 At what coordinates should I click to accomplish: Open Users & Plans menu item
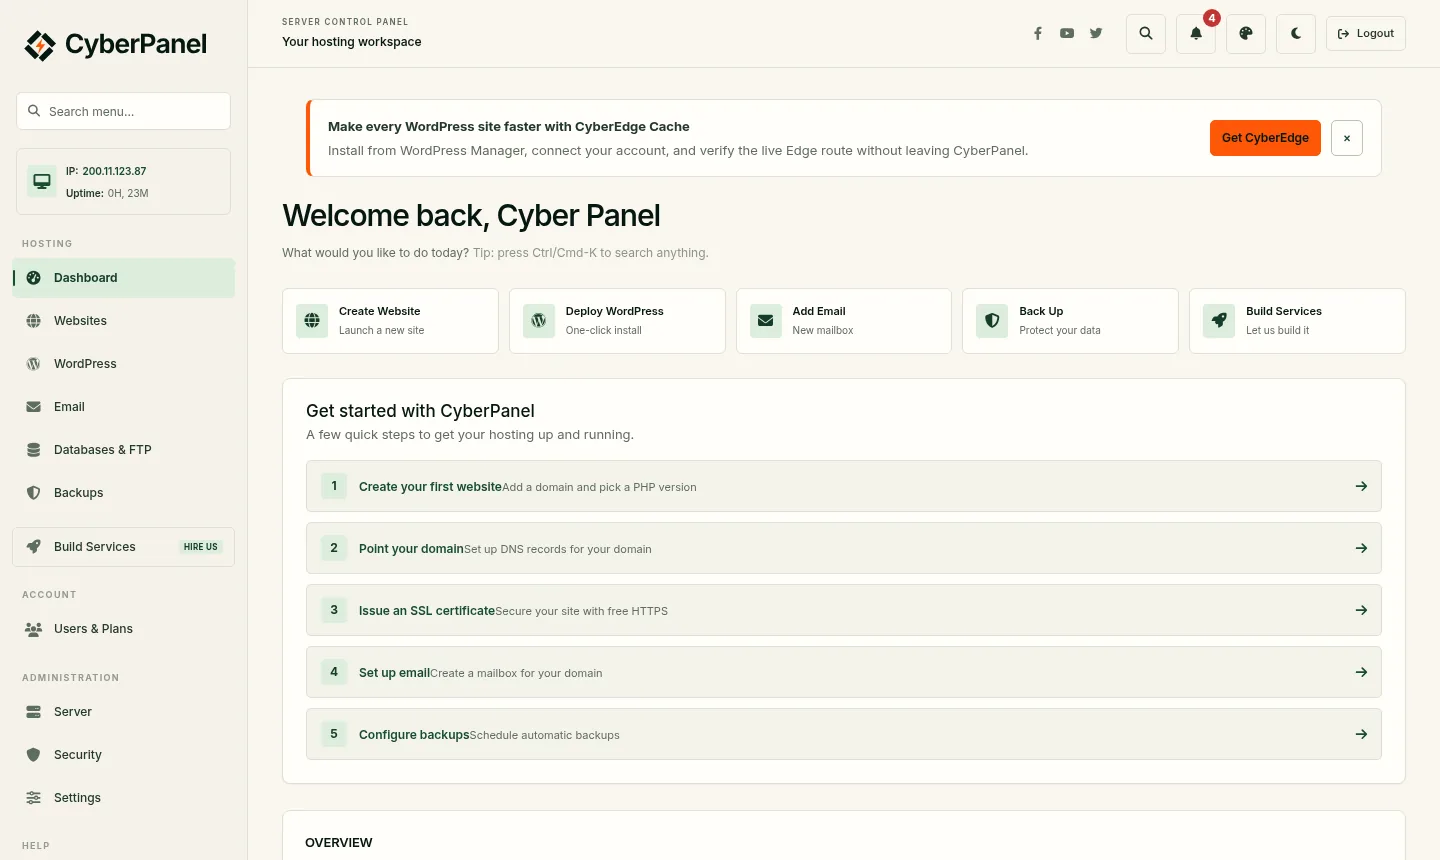[124, 629]
